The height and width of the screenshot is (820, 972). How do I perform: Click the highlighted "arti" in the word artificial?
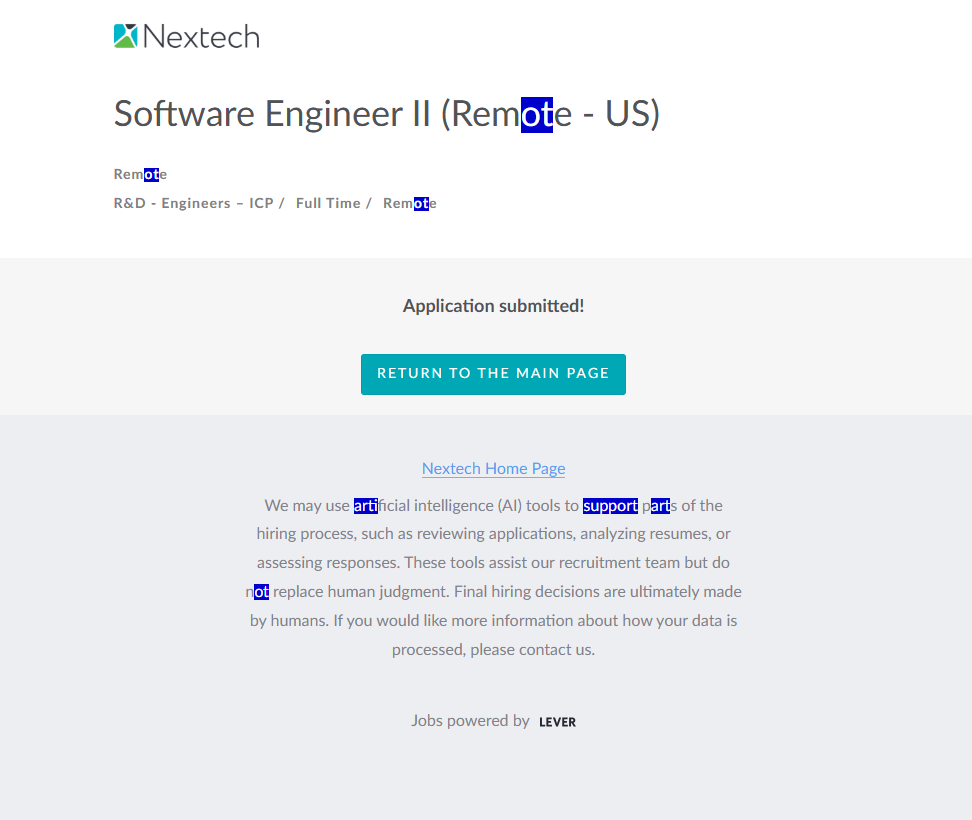pyautogui.click(x=365, y=505)
